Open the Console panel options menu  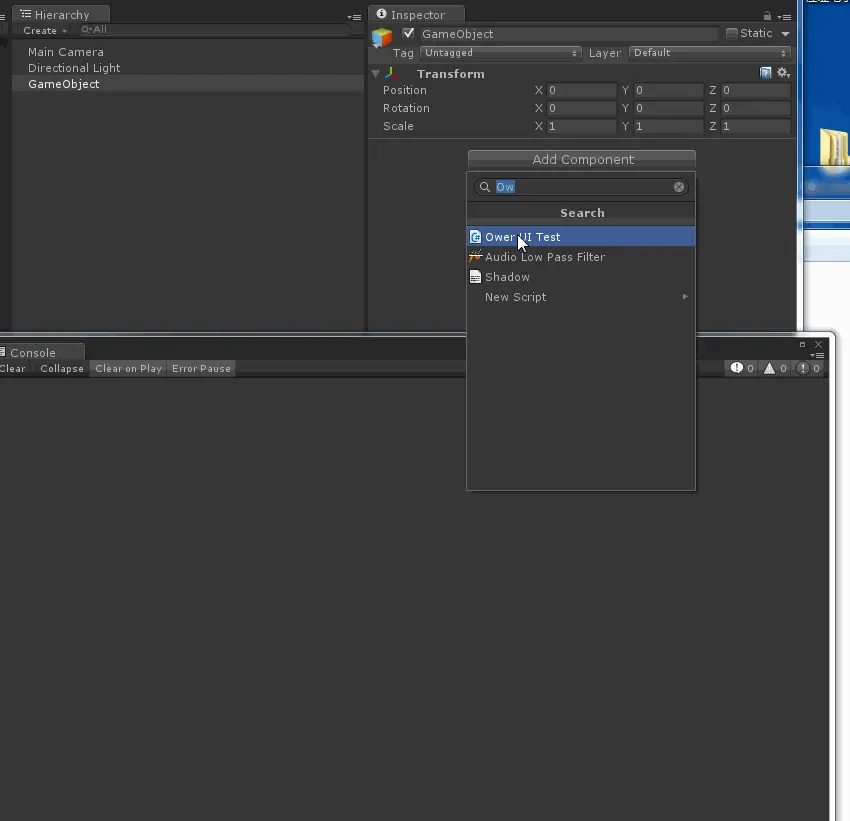pyautogui.click(x=817, y=355)
